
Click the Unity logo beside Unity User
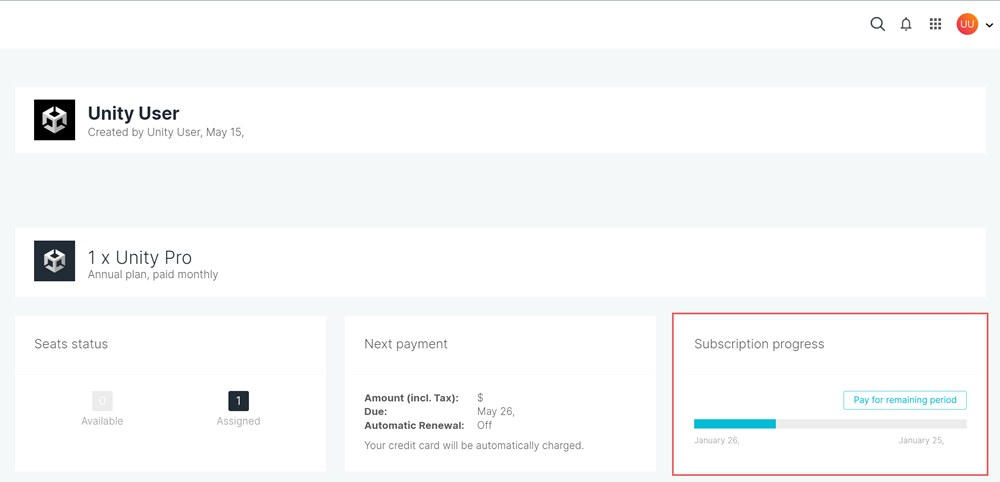(54, 119)
